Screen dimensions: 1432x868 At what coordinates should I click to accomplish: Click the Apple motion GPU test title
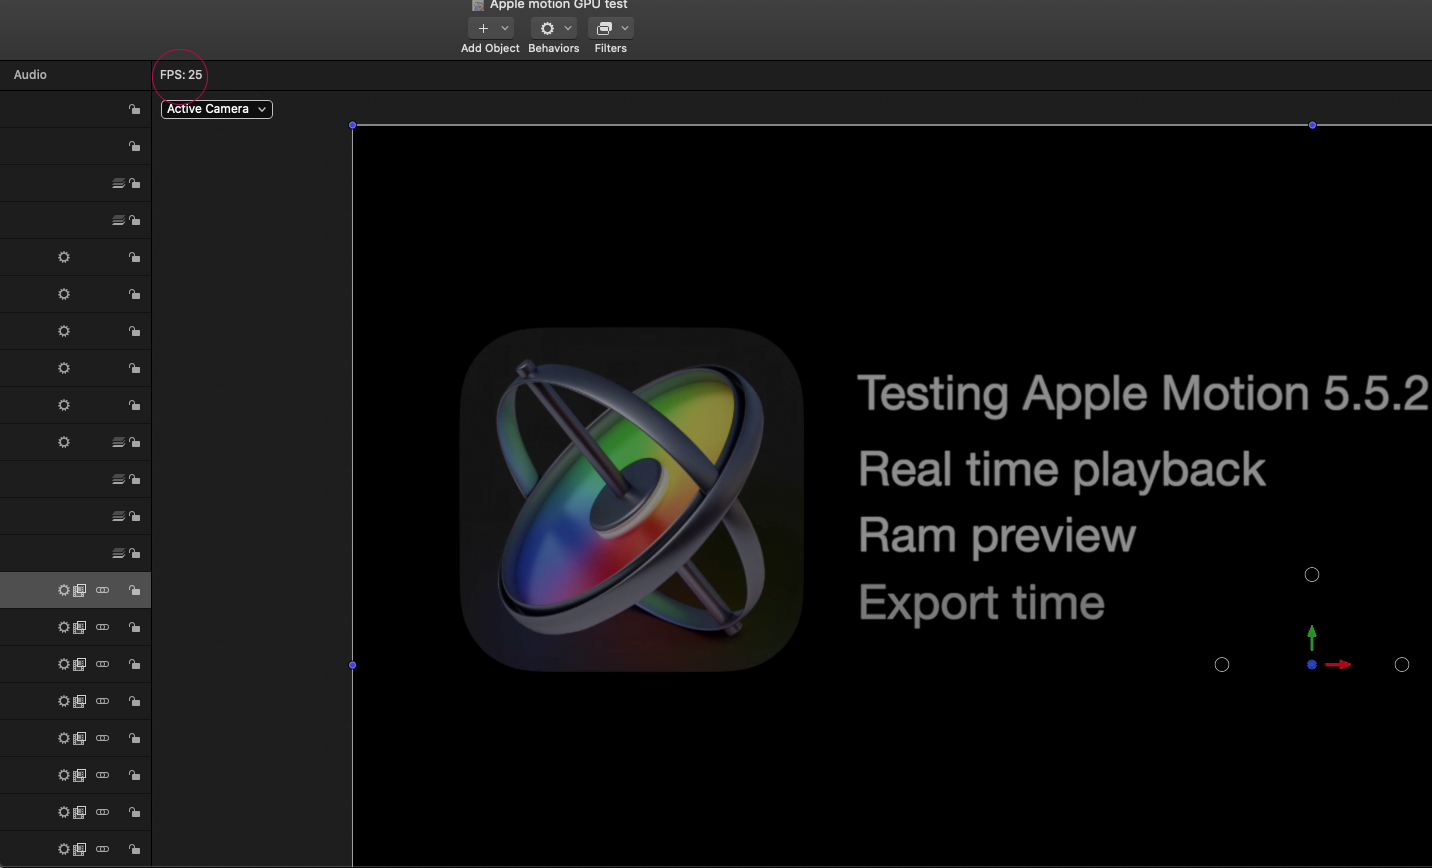(x=559, y=5)
